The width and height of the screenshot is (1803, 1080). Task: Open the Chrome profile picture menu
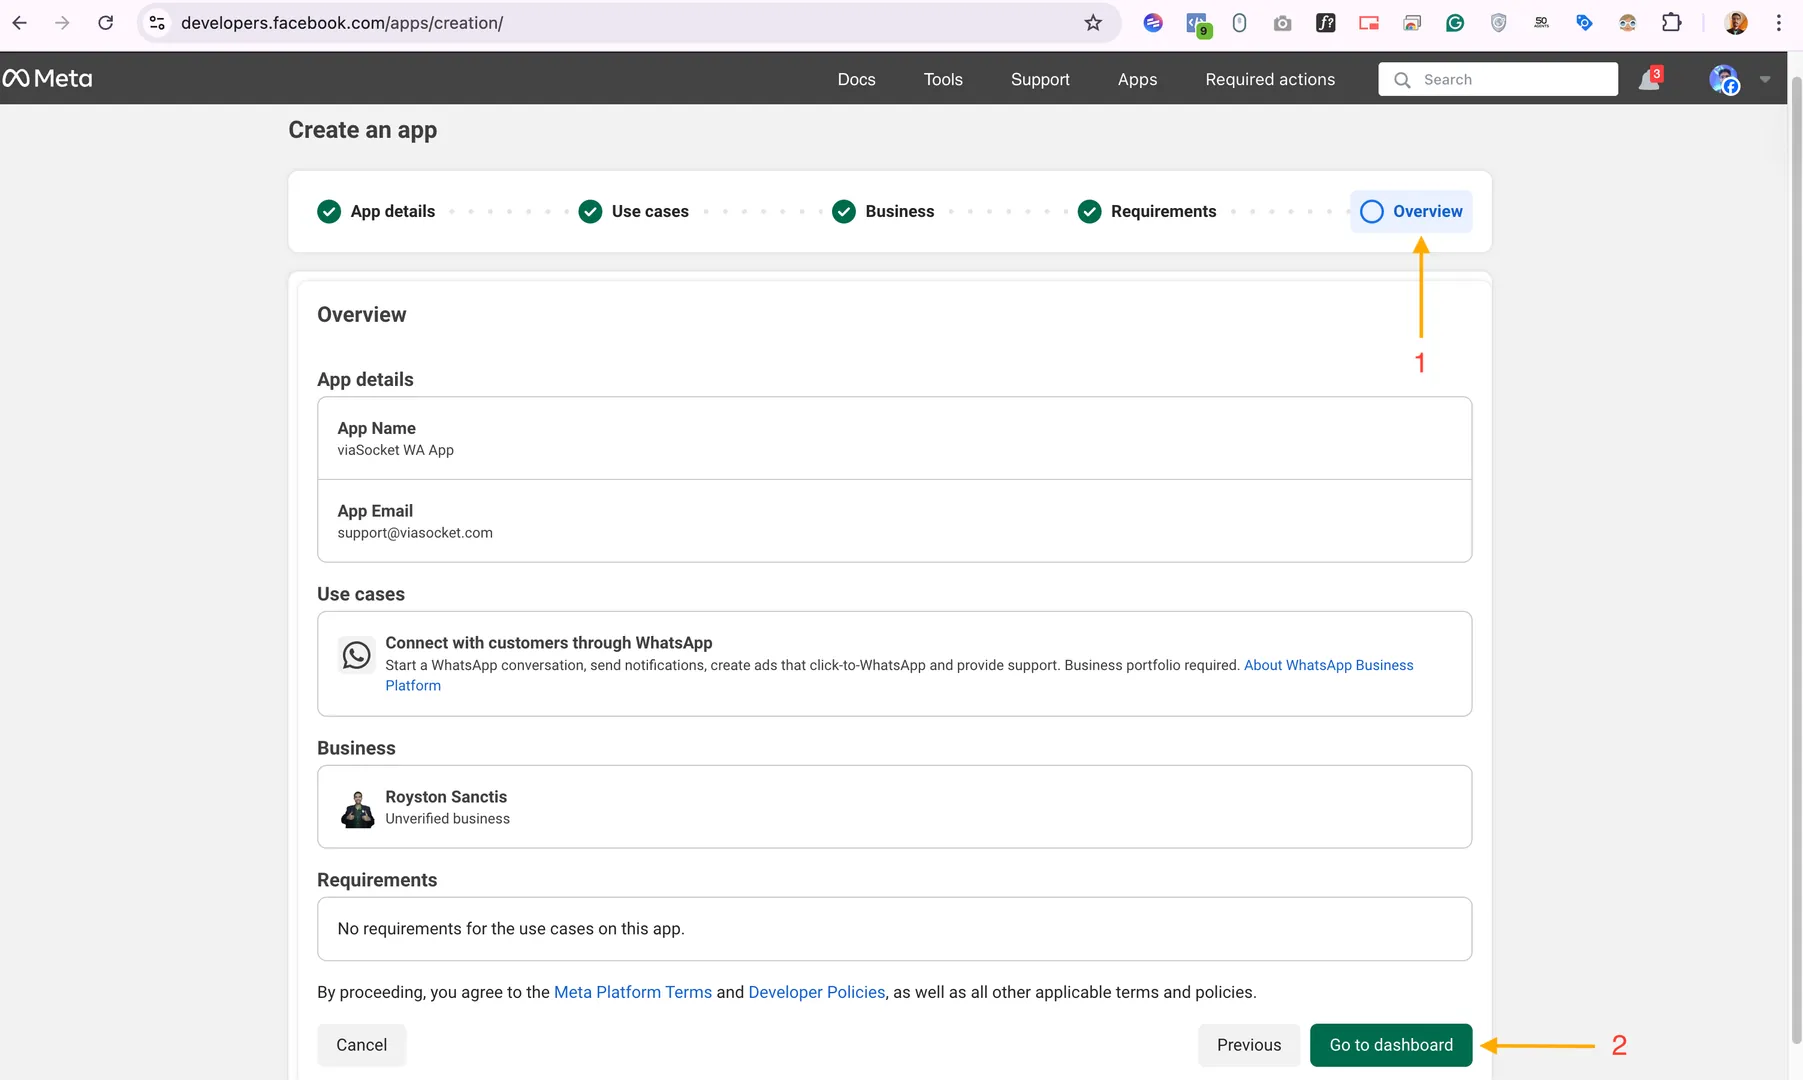point(1736,22)
